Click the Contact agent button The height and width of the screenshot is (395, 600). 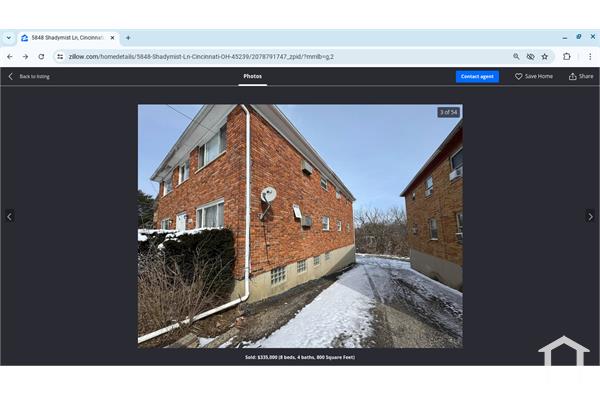477,77
